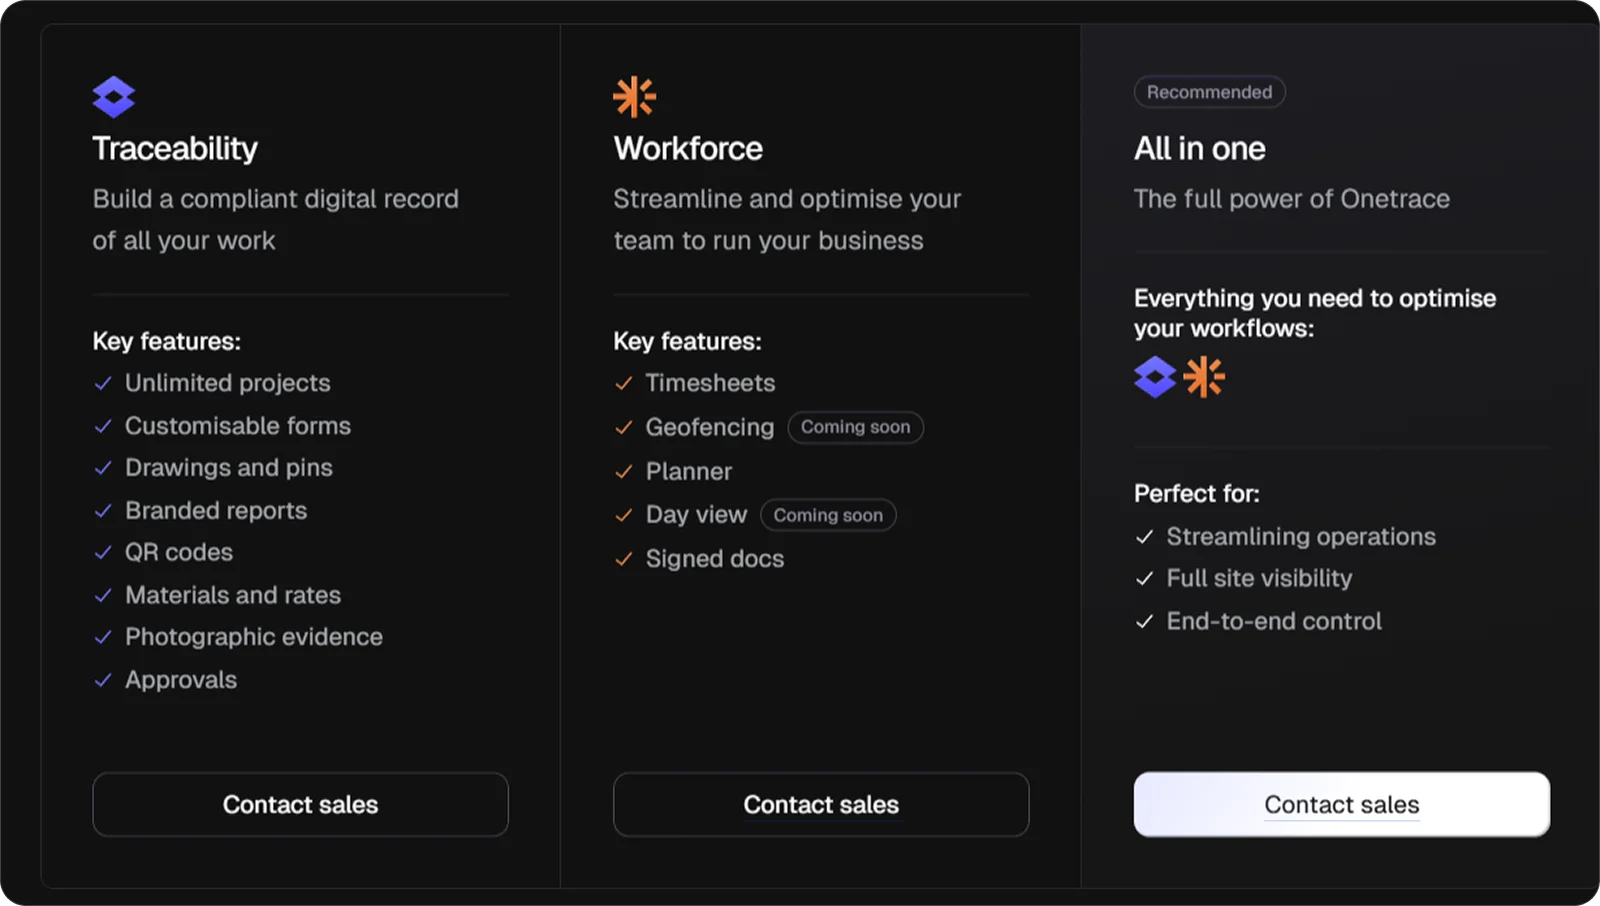Toggle the checkmark next to Signed docs
Screen dimensions: 1600x906
pos(624,558)
